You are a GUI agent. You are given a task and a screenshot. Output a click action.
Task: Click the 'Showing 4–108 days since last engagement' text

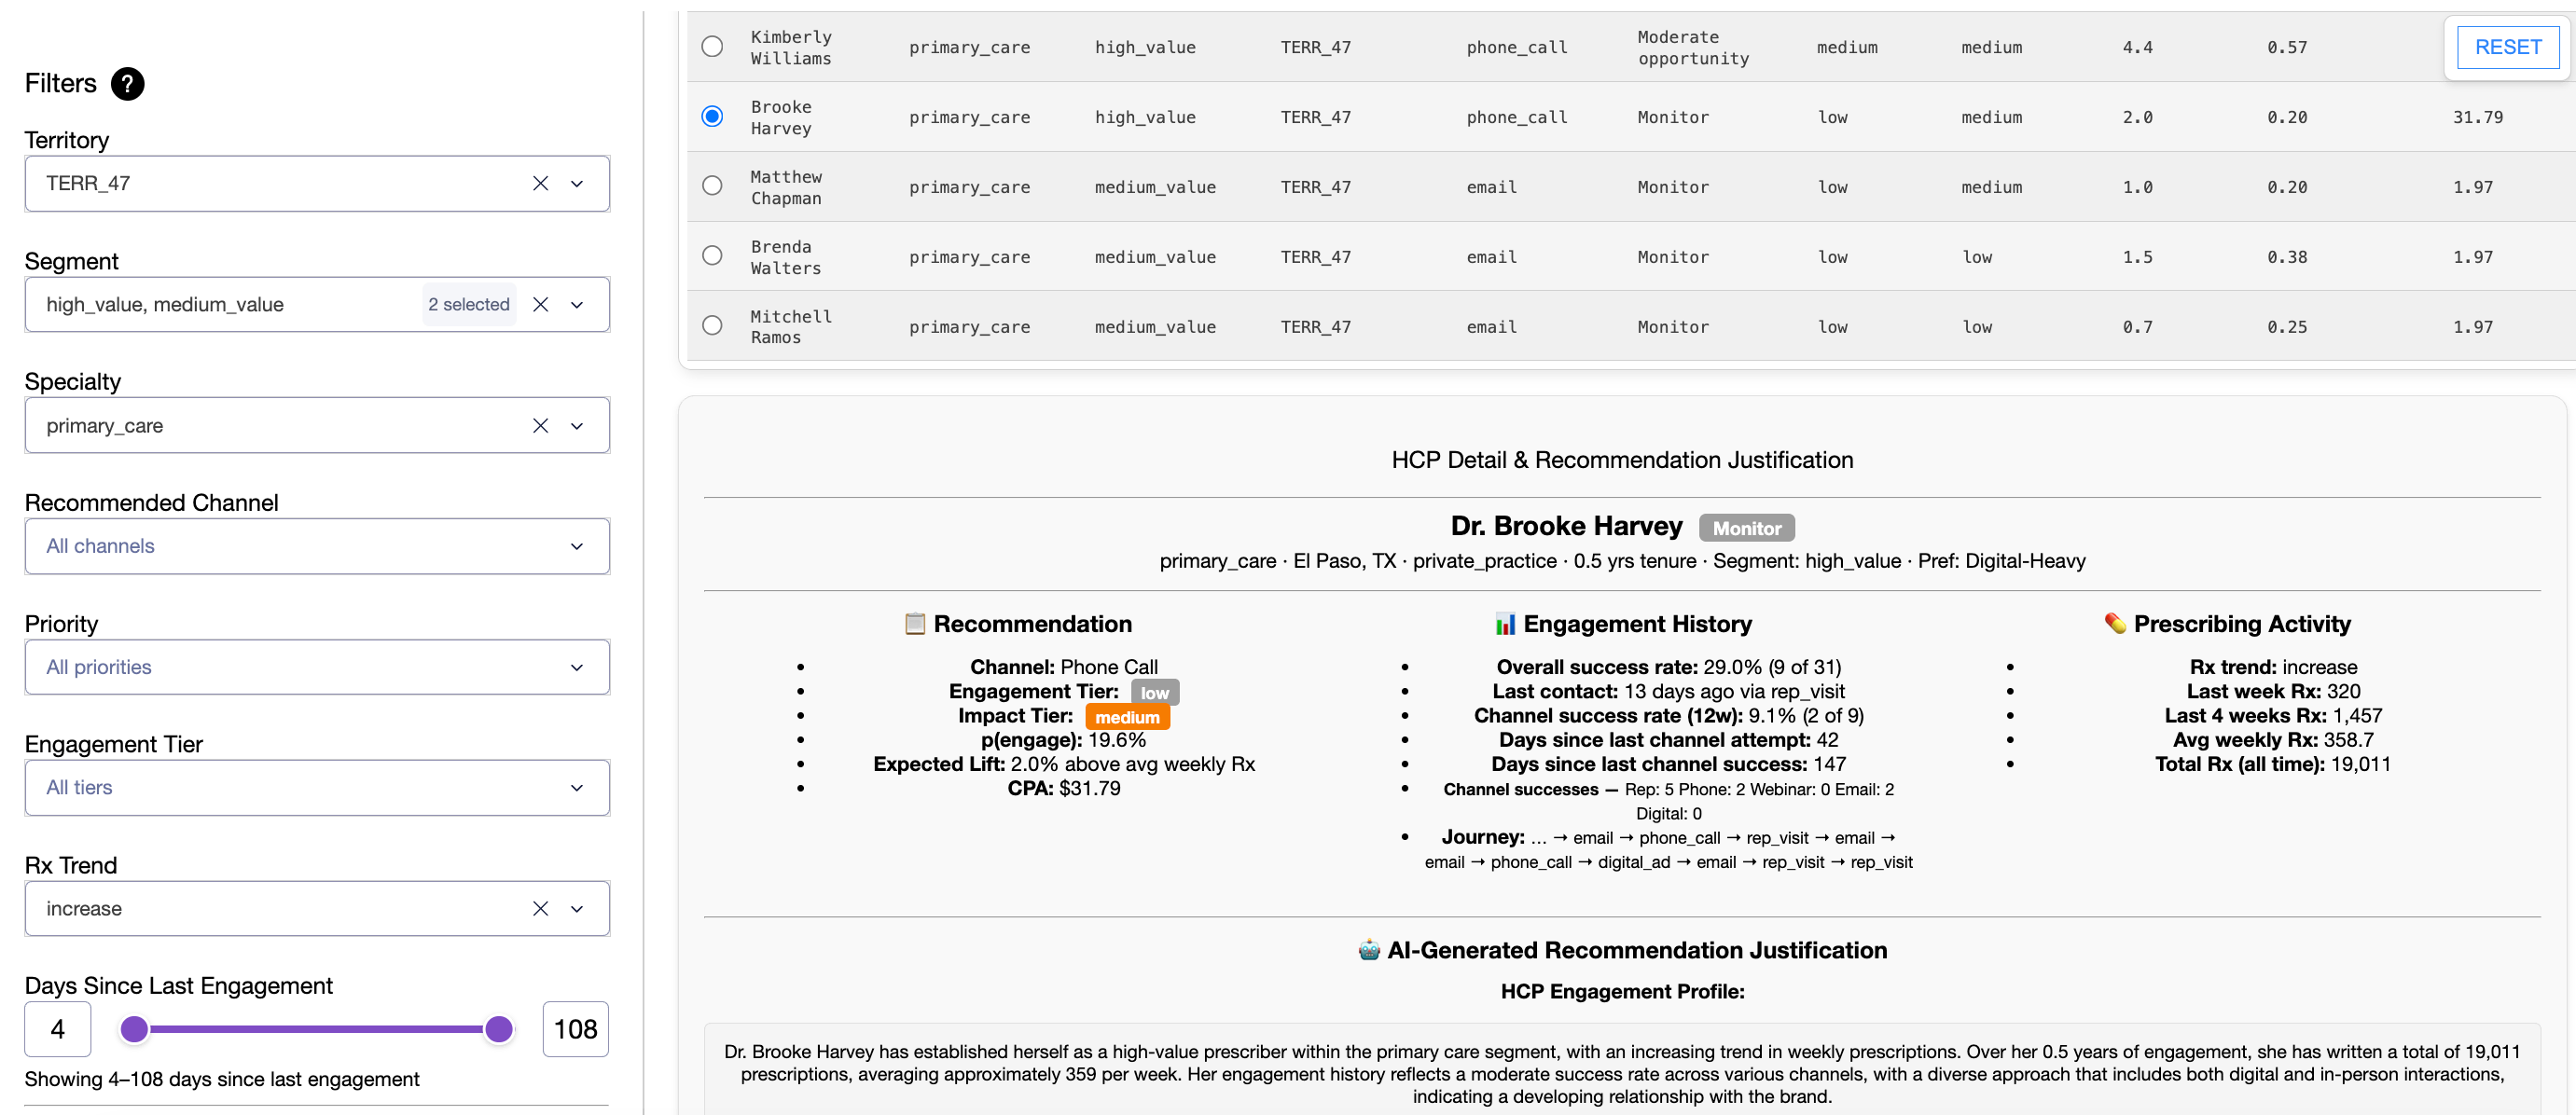(x=222, y=1079)
